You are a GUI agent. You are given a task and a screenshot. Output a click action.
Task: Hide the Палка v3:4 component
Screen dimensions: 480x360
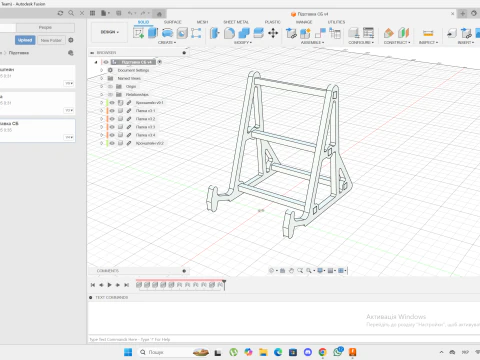(112, 135)
